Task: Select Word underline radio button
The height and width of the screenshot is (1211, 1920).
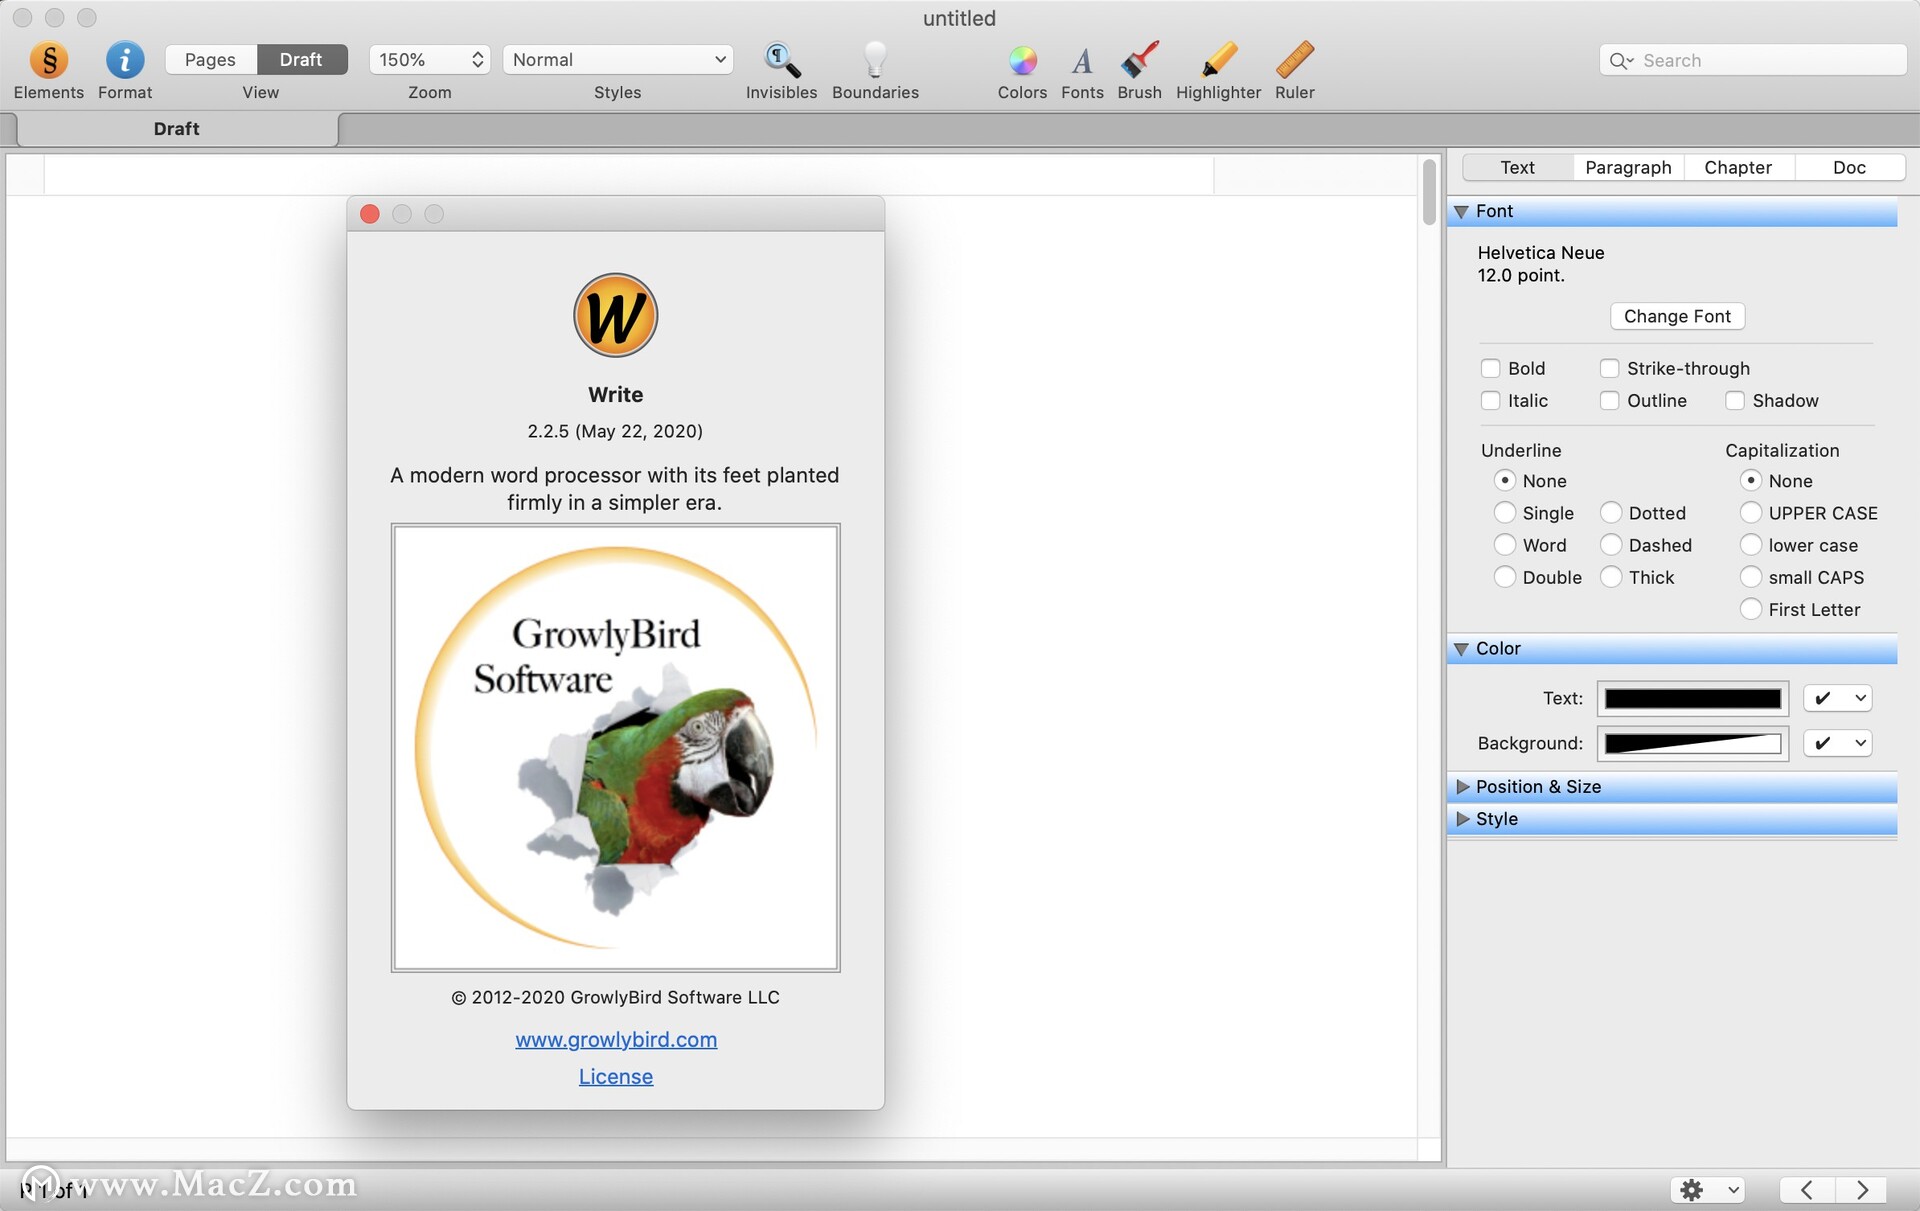Action: (1504, 545)
